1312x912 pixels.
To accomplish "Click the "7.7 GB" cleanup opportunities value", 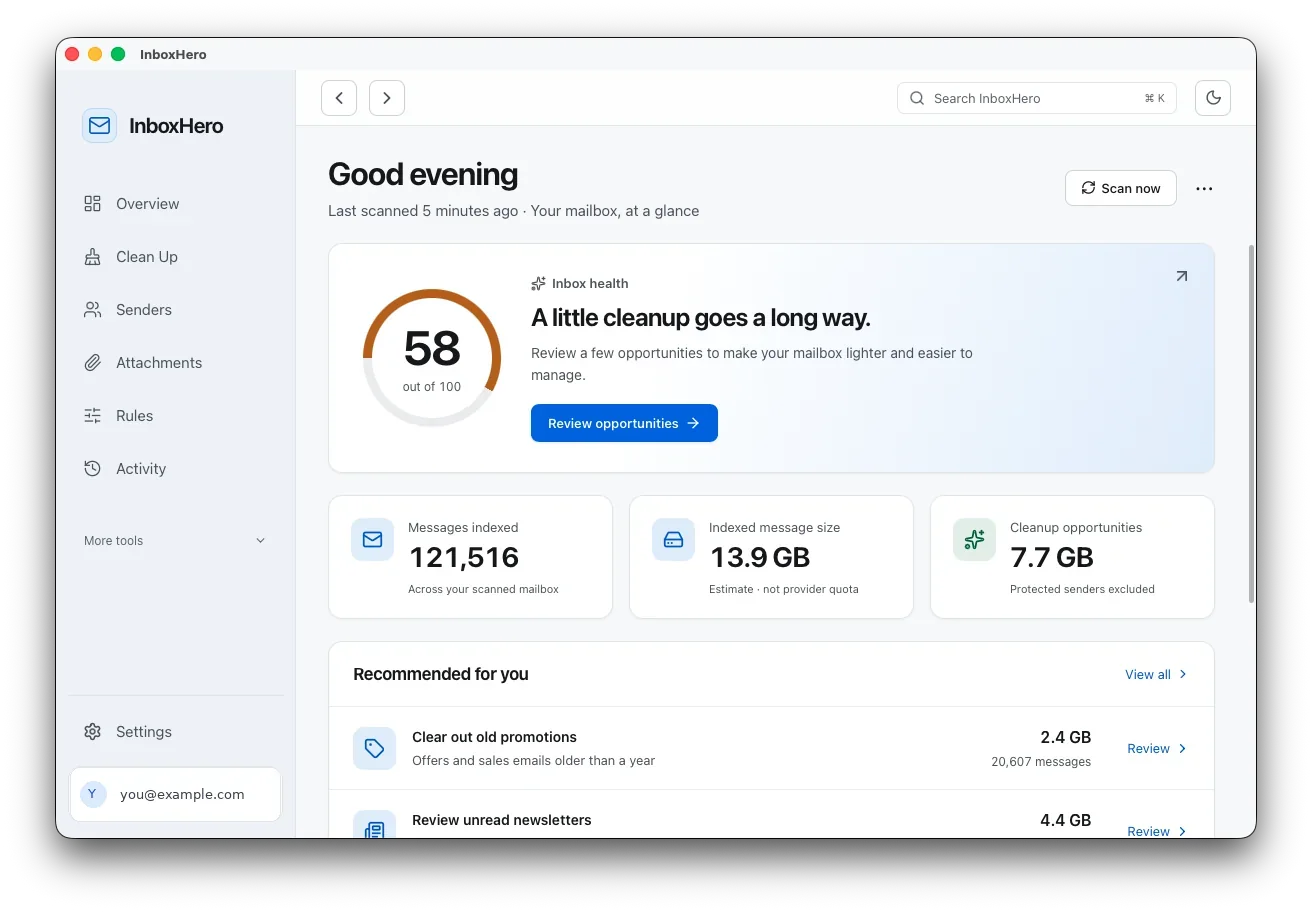I will (x=1052, y=558).
